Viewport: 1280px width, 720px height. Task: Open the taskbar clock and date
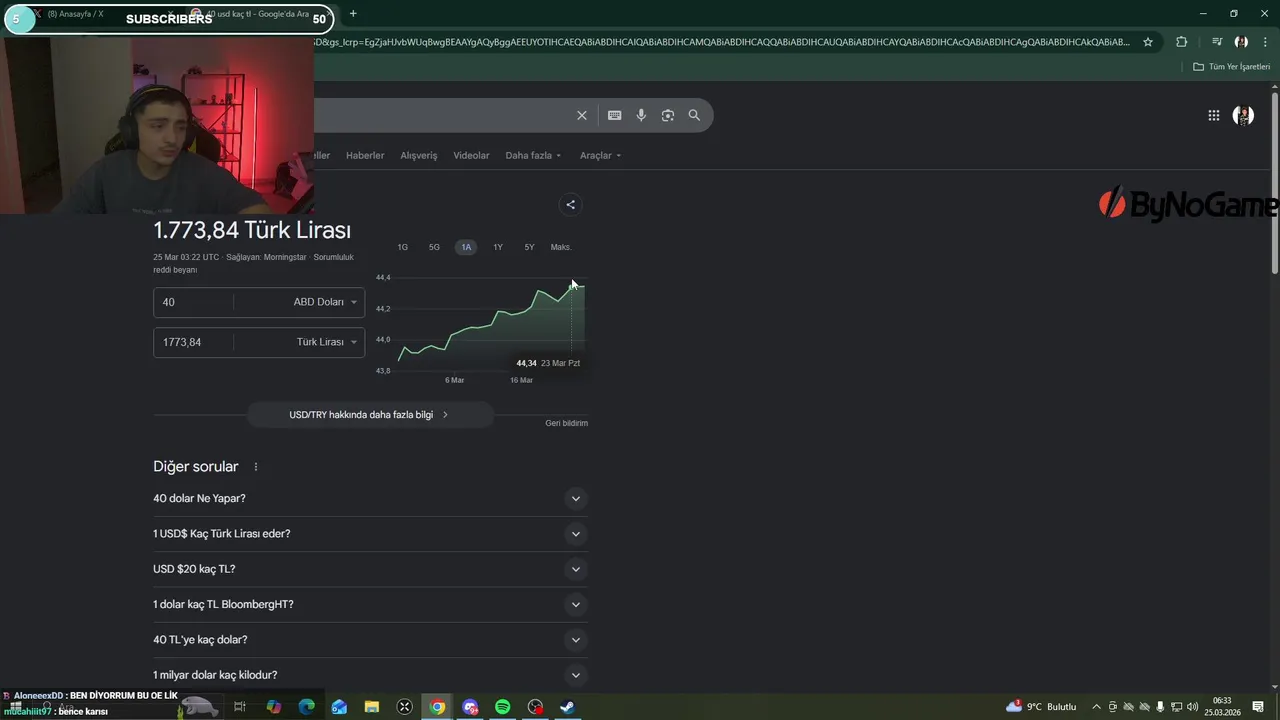point(1221,707)
